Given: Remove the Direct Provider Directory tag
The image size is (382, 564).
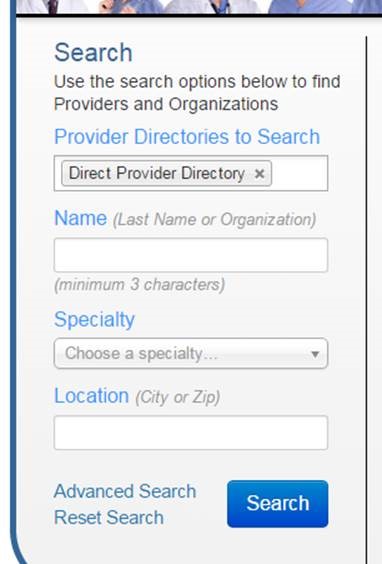Looking at the screenshot, I should [x=259, y=174].
